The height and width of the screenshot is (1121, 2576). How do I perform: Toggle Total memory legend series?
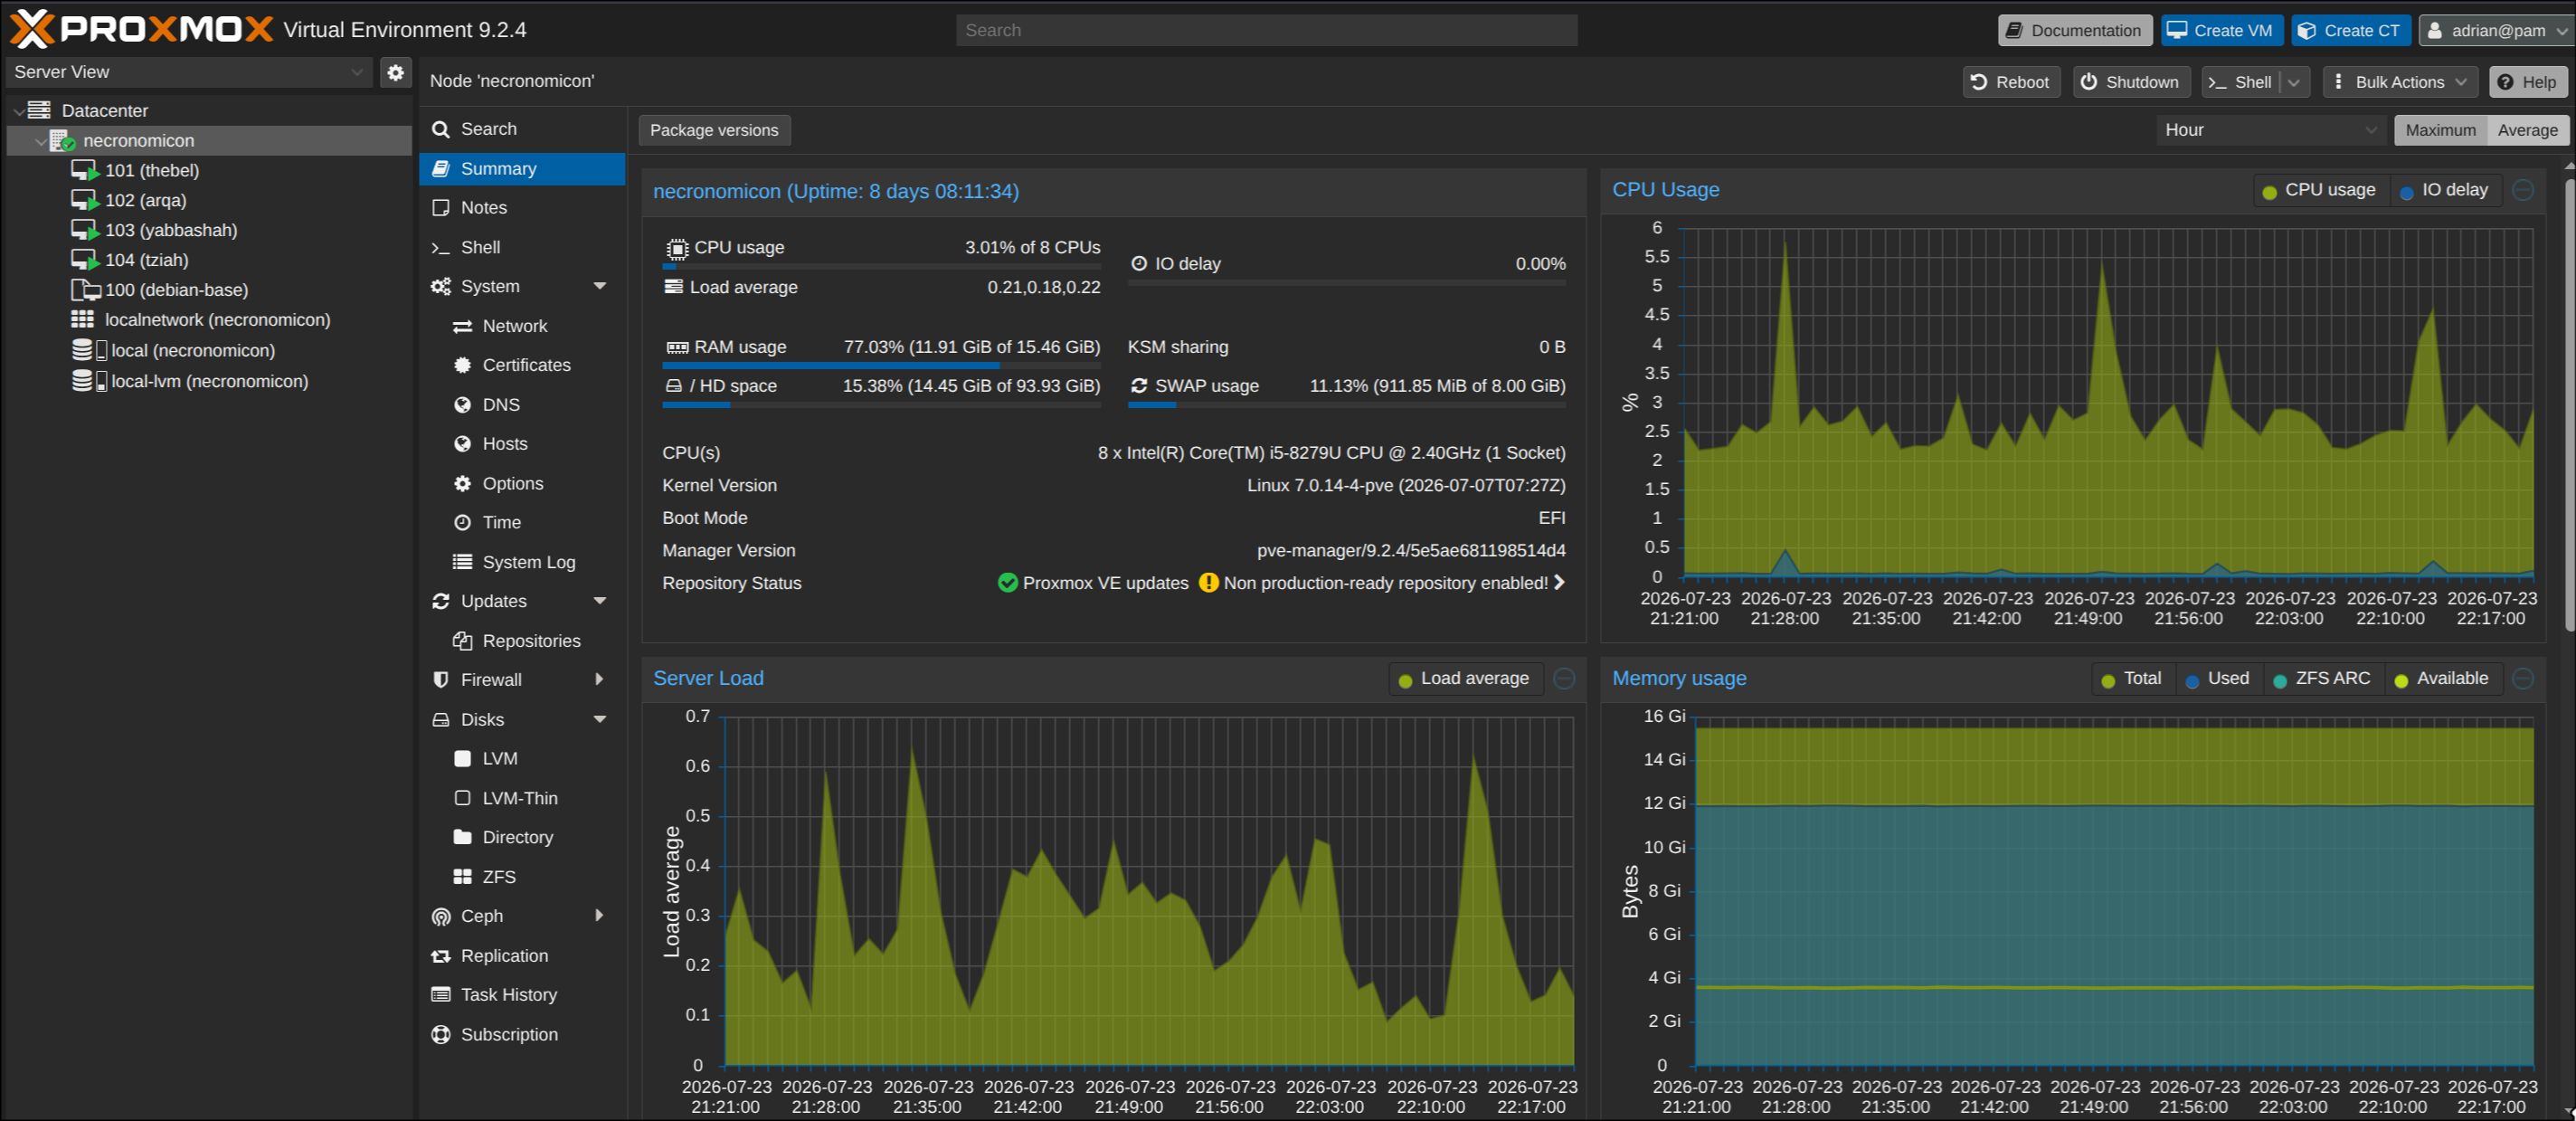pos(2131,679)
